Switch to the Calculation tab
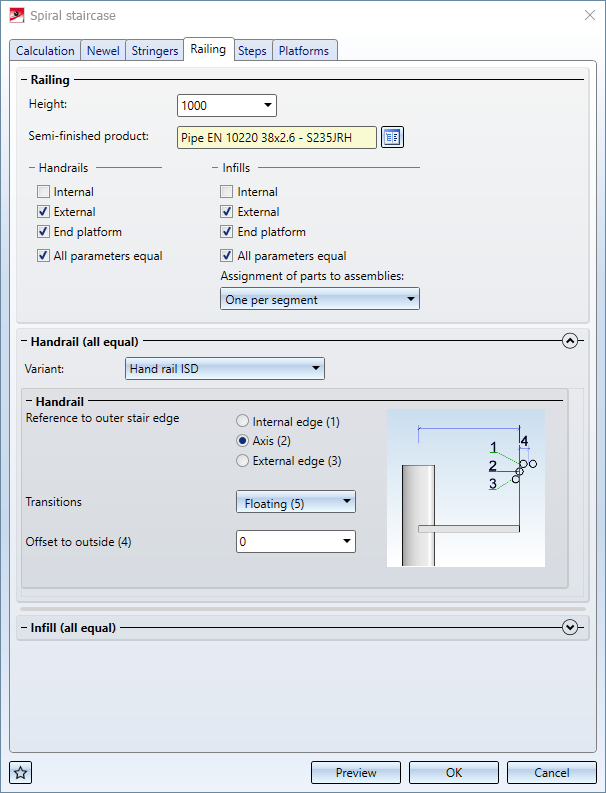The image size is (606, 793). (x=45, y=51)
